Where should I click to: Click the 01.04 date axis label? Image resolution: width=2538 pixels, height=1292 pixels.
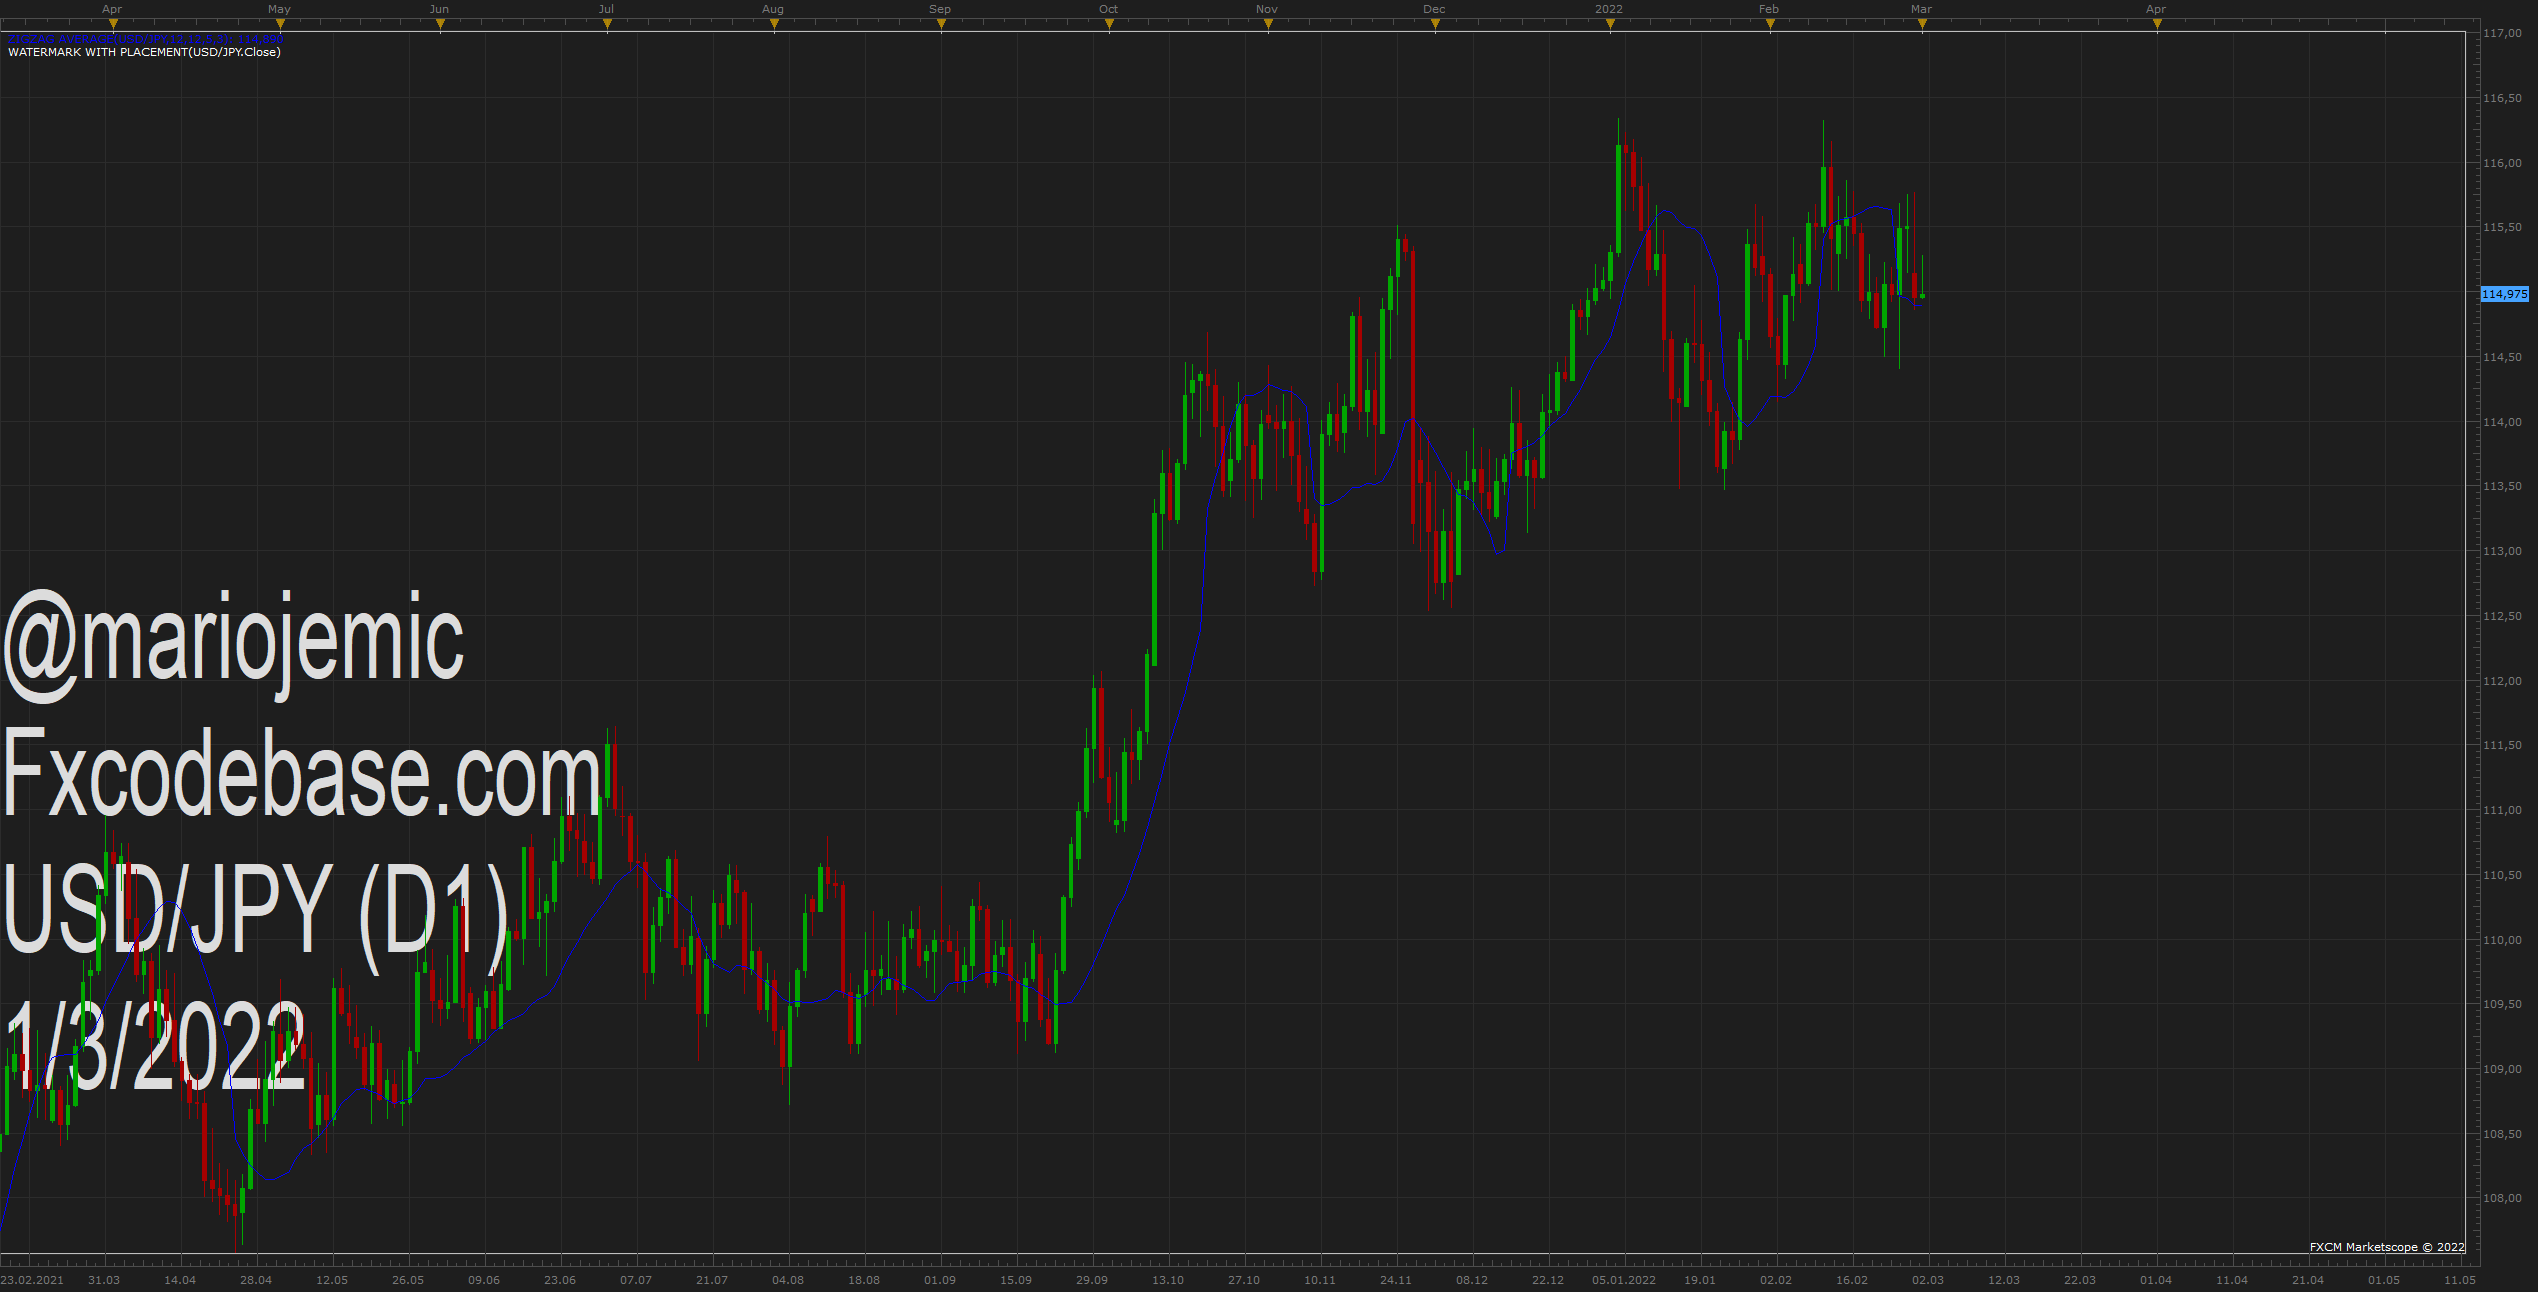(2156, 1280)
